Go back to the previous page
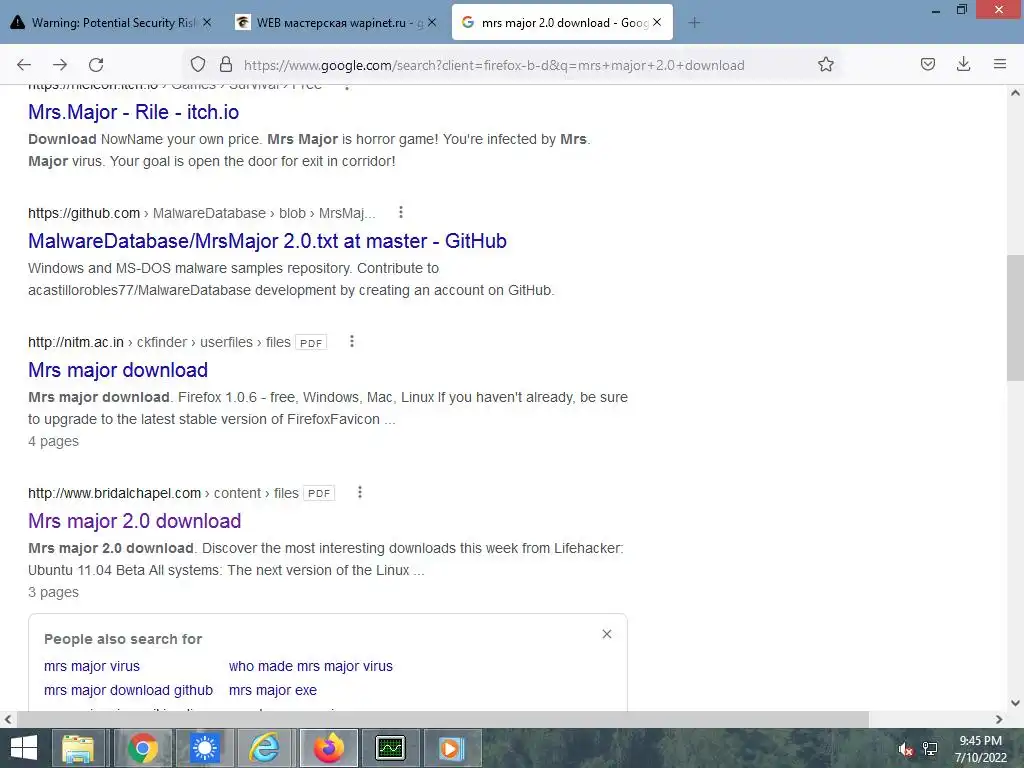This screenshot has height=768, width=1024. click(x=24, y=65)
